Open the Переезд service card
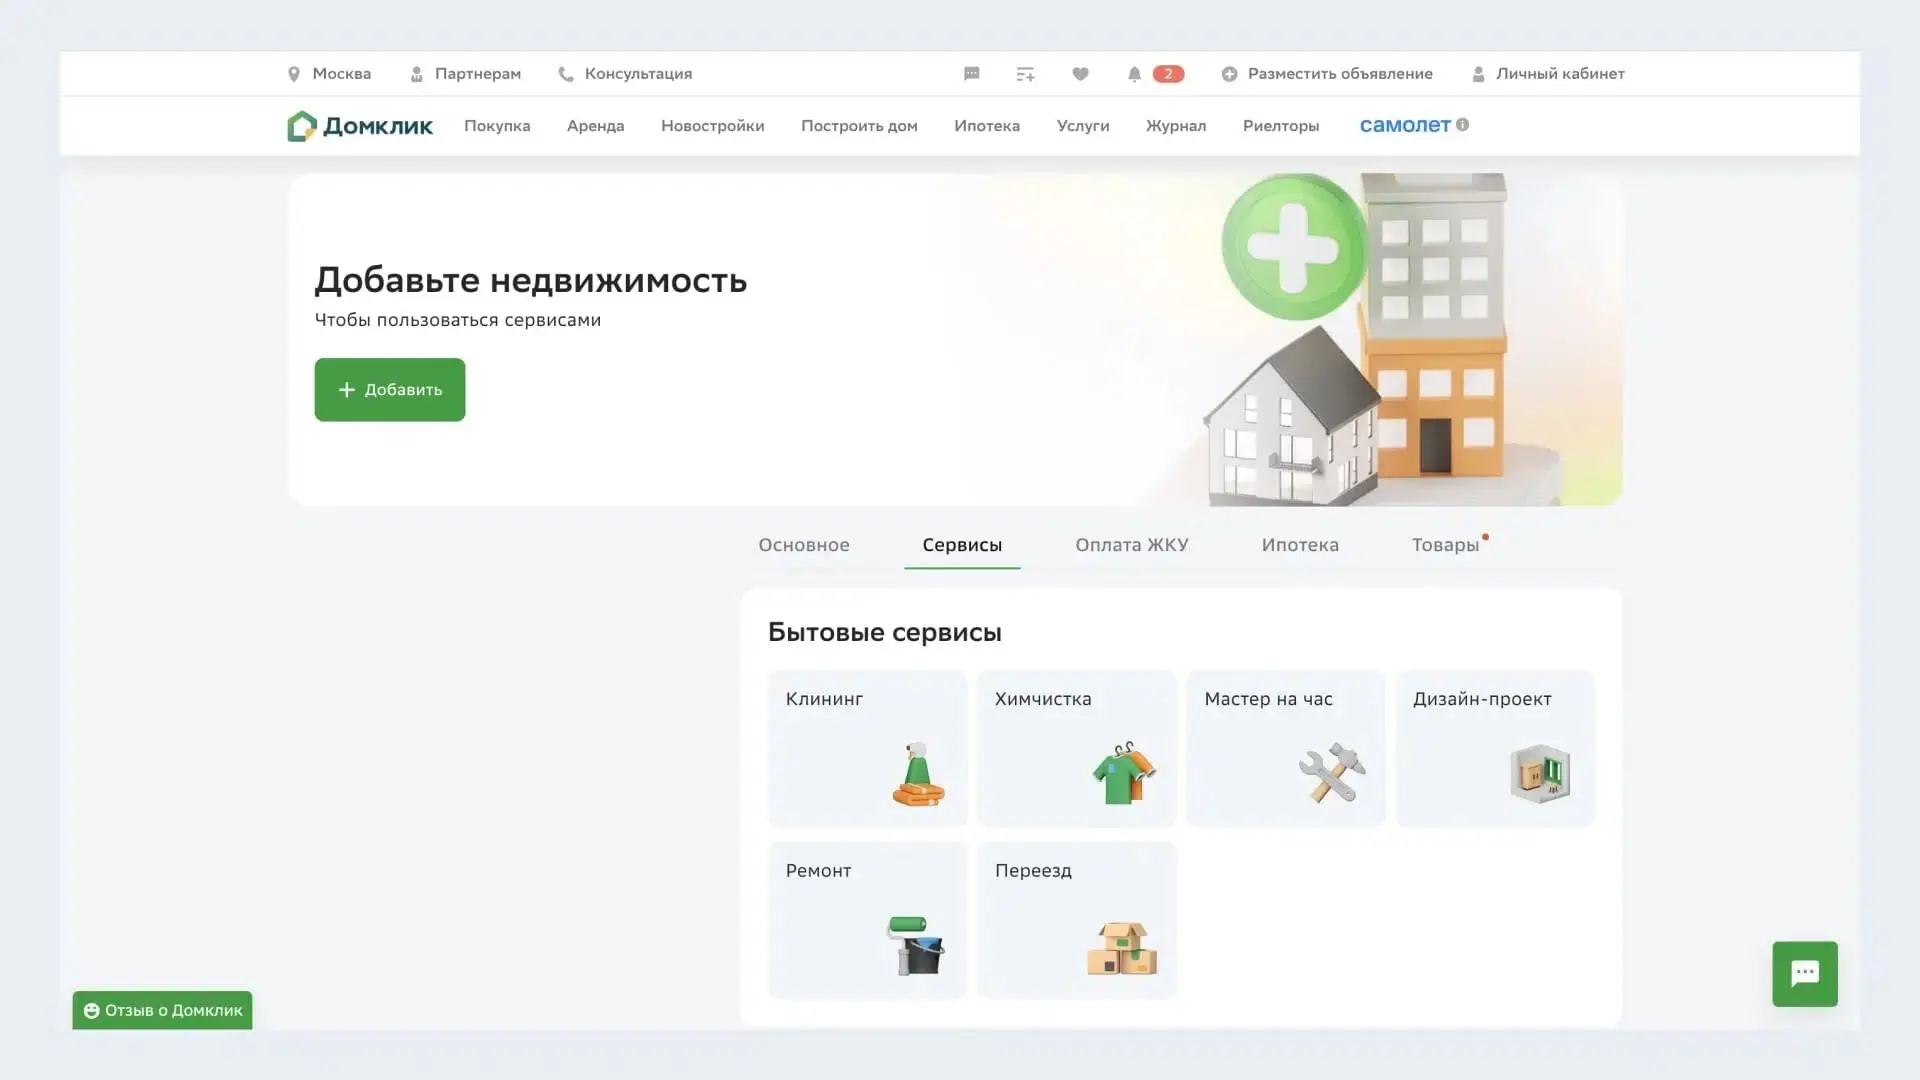This screenshot has height=1080, width=1920. [1077, 920]
